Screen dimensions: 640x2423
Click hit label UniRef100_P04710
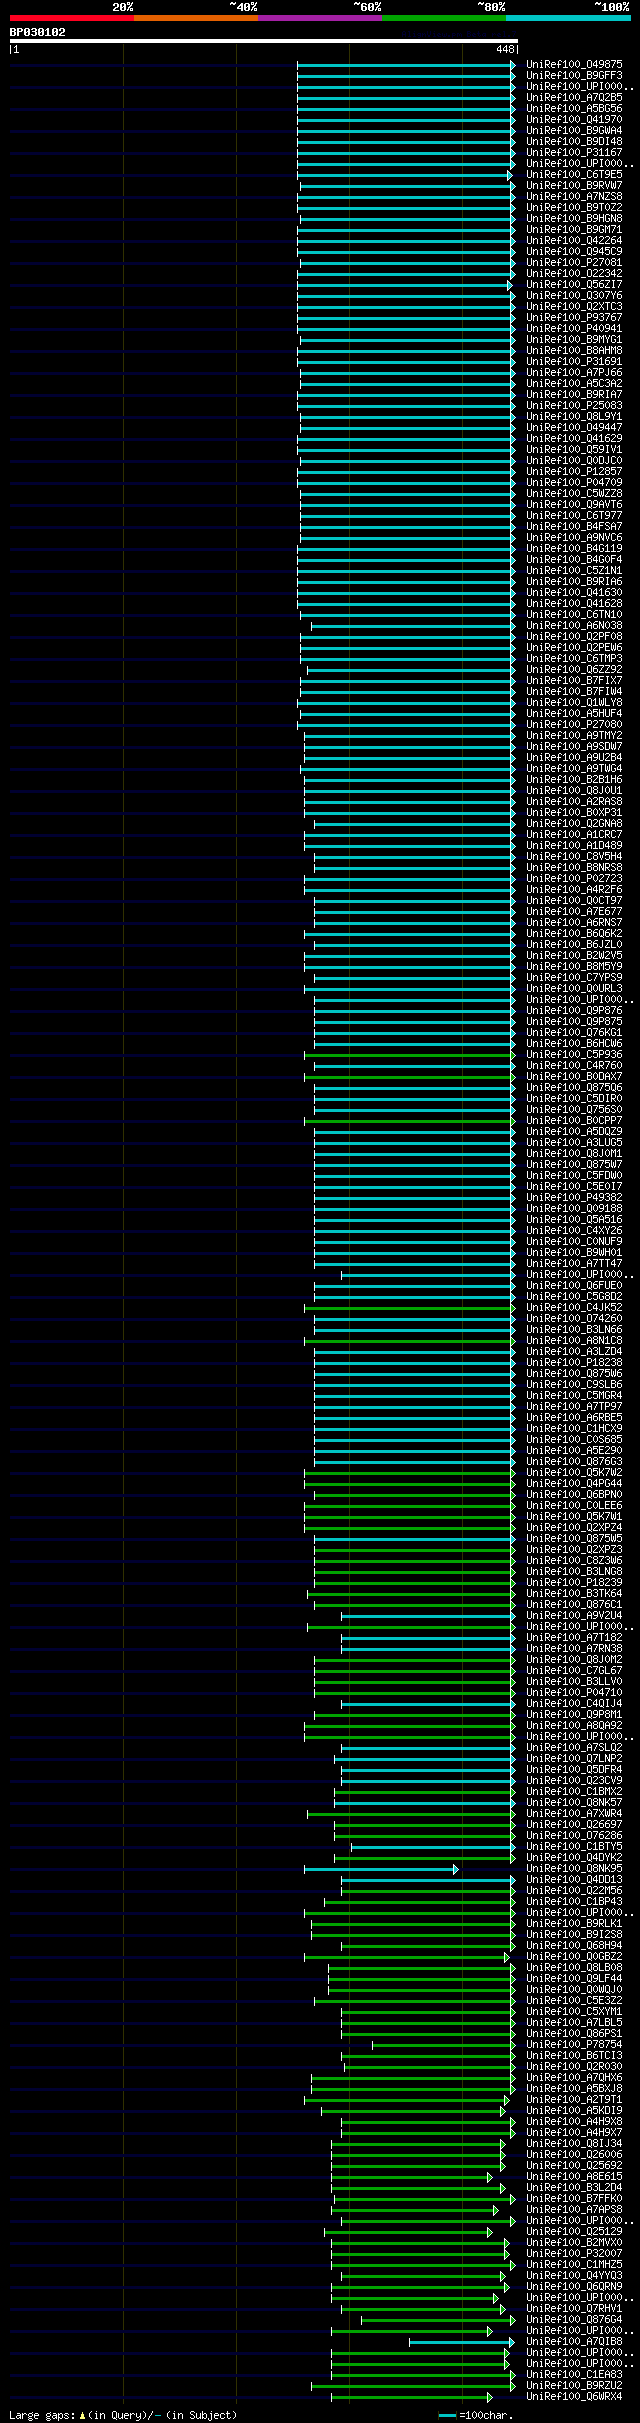(574, 1692)
